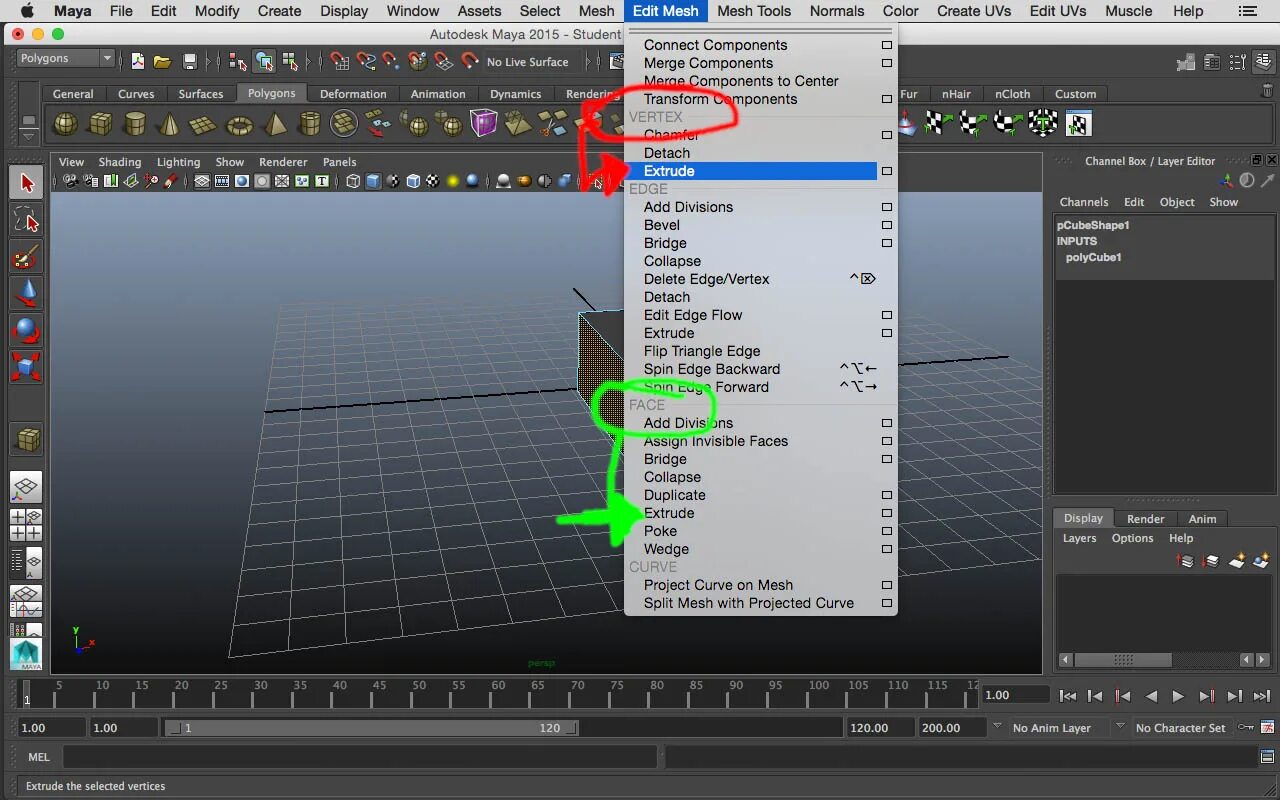
Task: Select the arrow Select tool in toolbox
Action: pyautogui.click(x=27, y=182)
